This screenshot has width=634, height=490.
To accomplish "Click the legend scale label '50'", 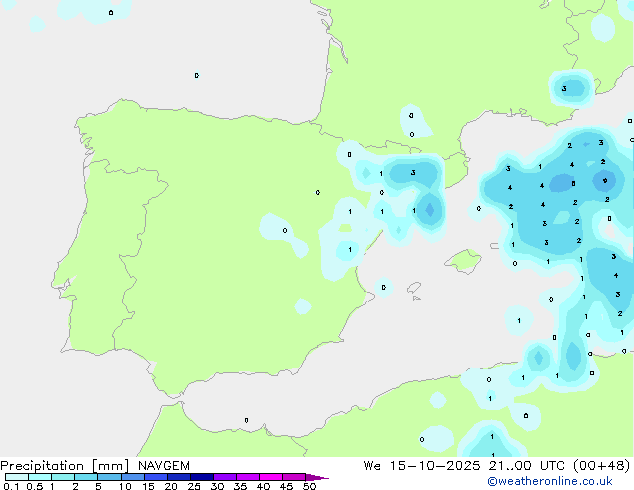I will tap(310, 486).
